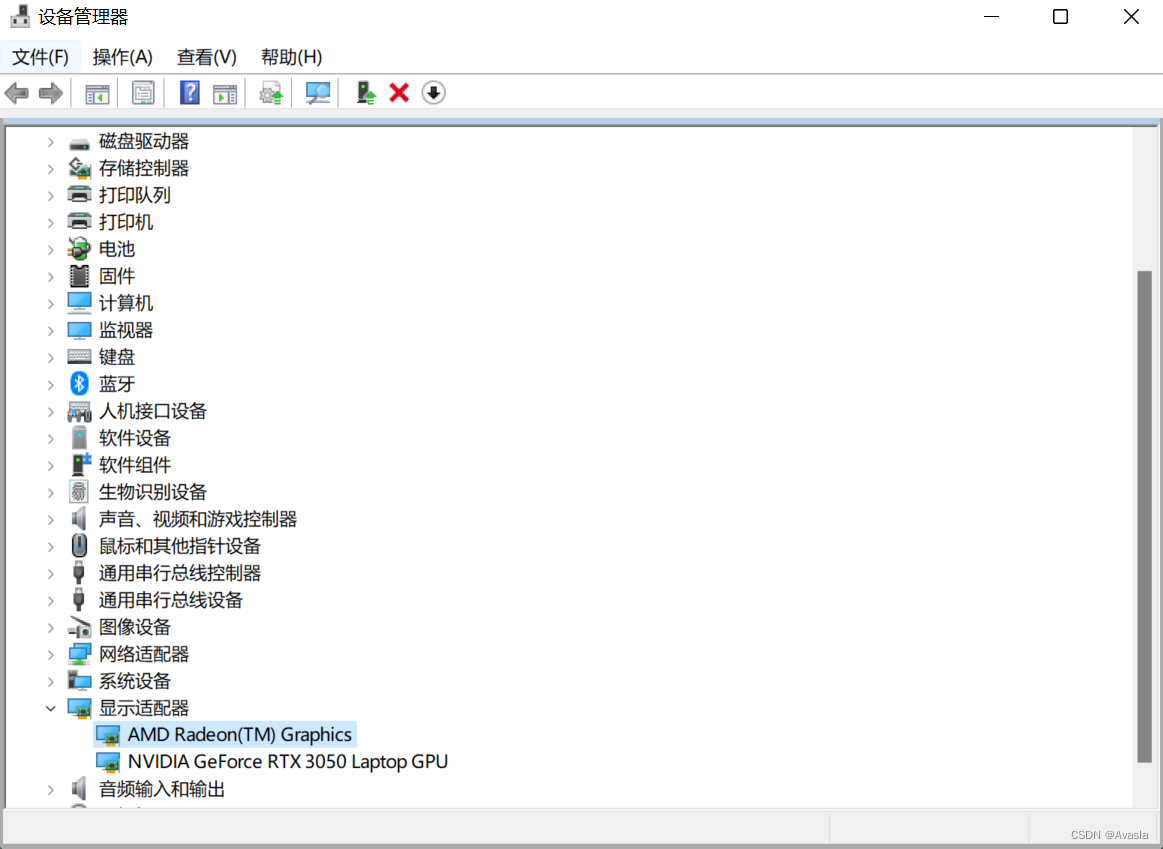1163x849 pixels.
Task: Click the Forward arrow toolbar icon
Action: point(50,93)
